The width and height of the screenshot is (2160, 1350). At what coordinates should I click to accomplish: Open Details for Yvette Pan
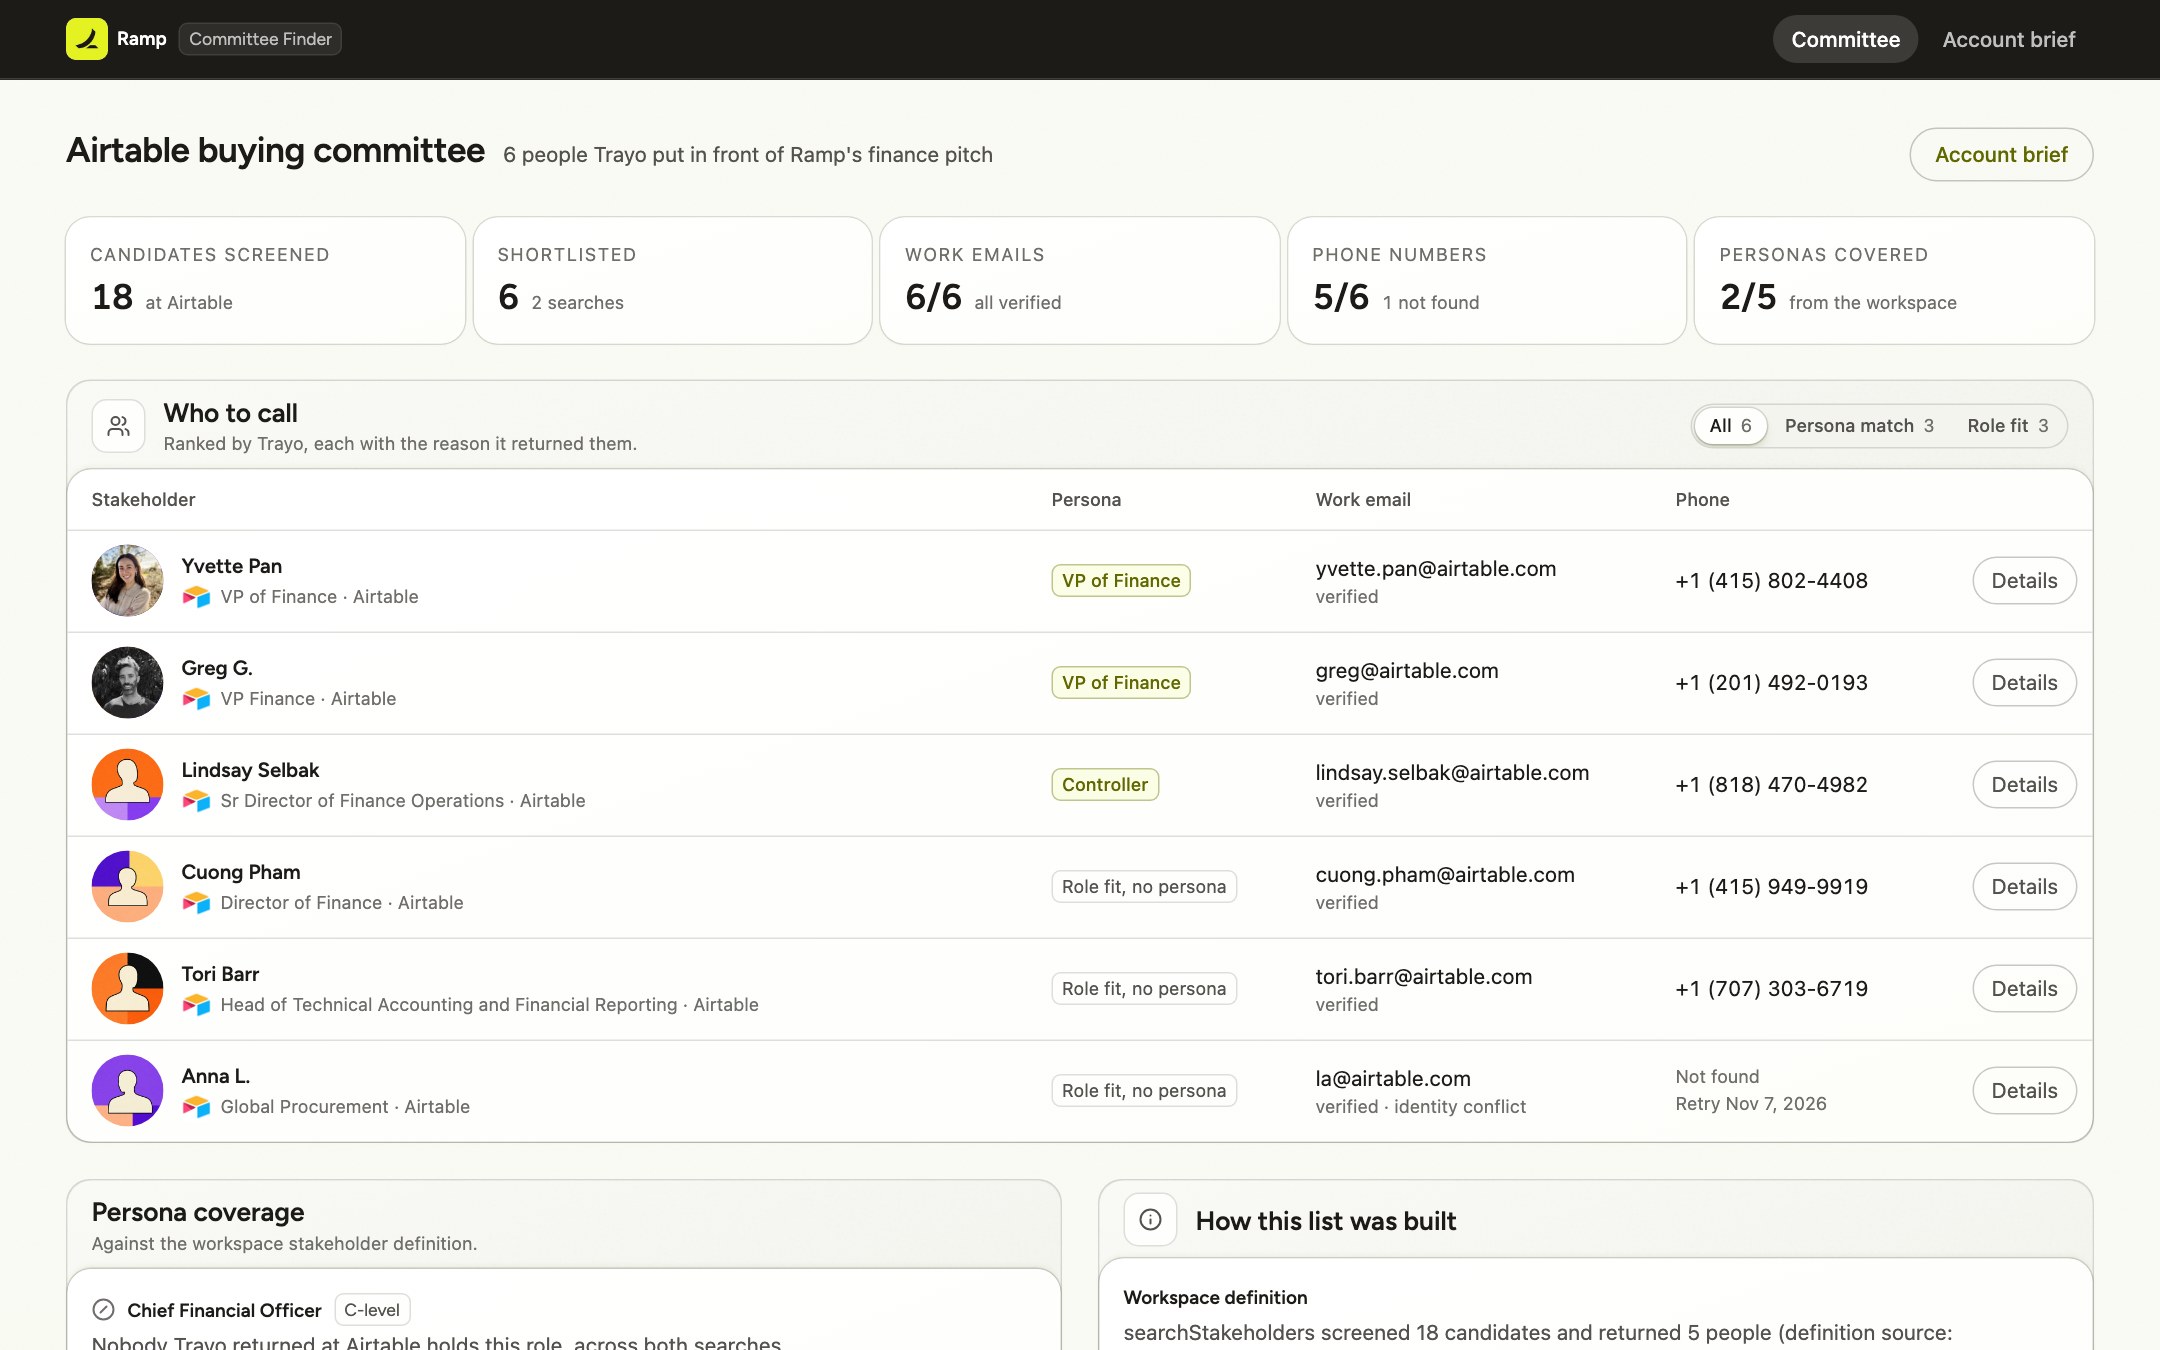pyautogui.click(x=2024, y=581)
